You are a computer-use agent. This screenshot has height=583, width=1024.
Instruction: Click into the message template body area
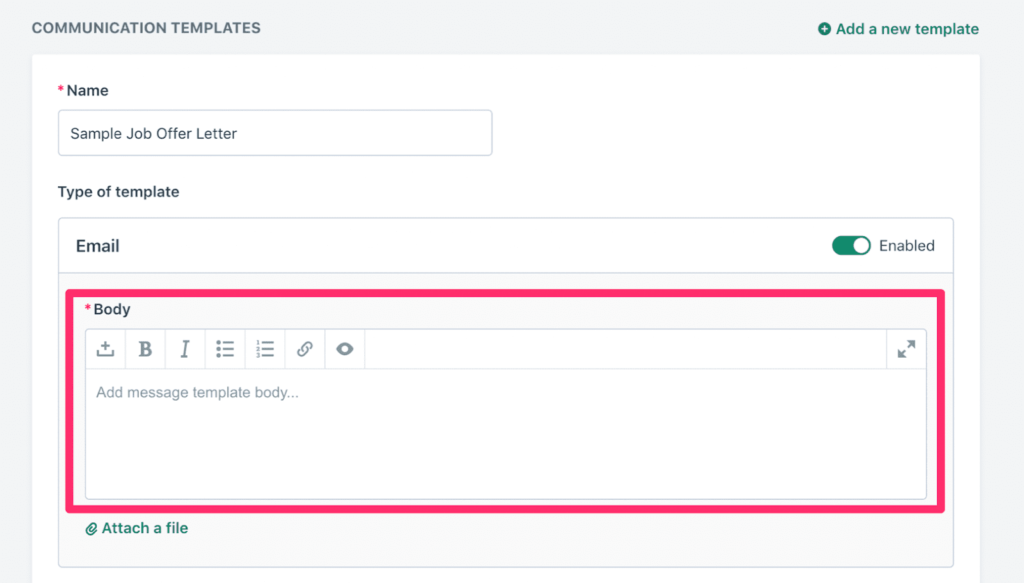(x=505, y=433)
